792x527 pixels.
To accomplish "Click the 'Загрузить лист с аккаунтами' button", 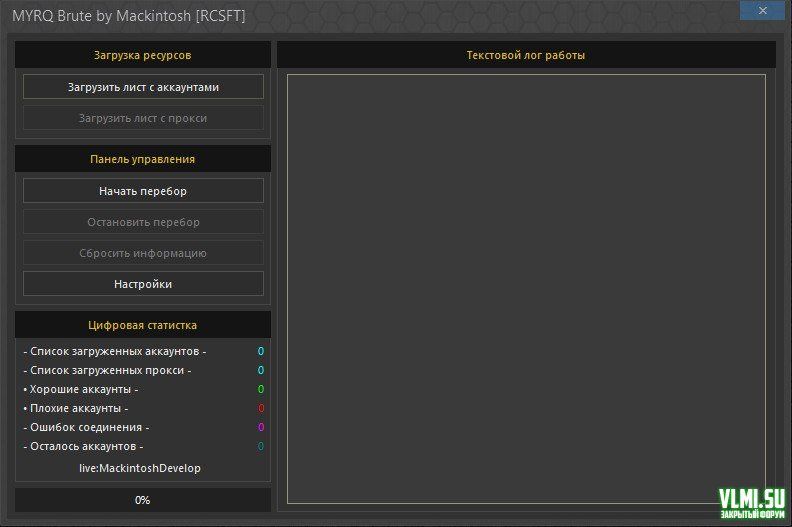I will 143,87.
